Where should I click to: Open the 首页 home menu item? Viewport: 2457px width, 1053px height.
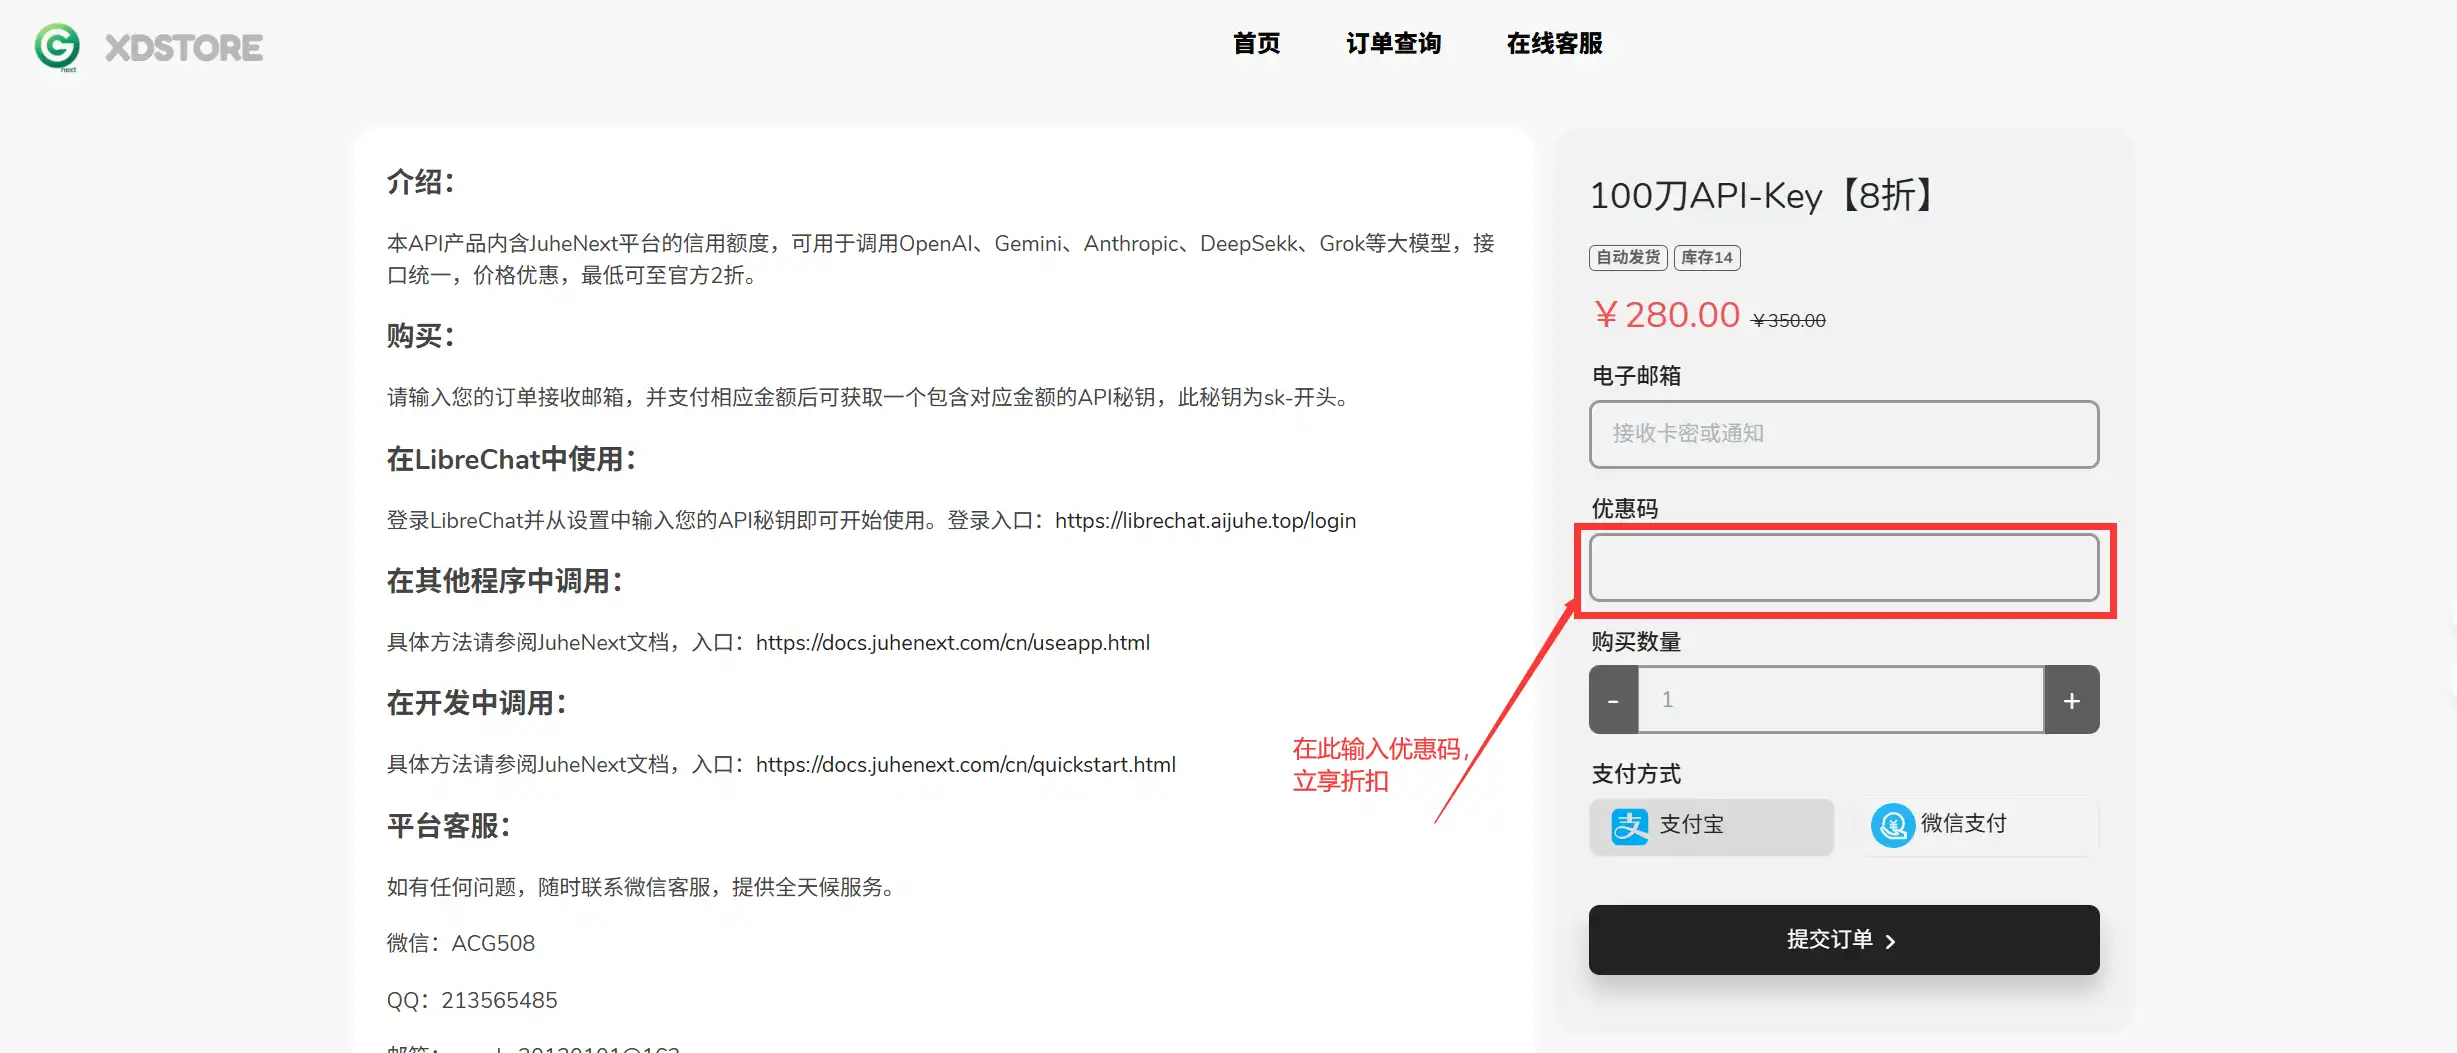(x=1256, y=44)
